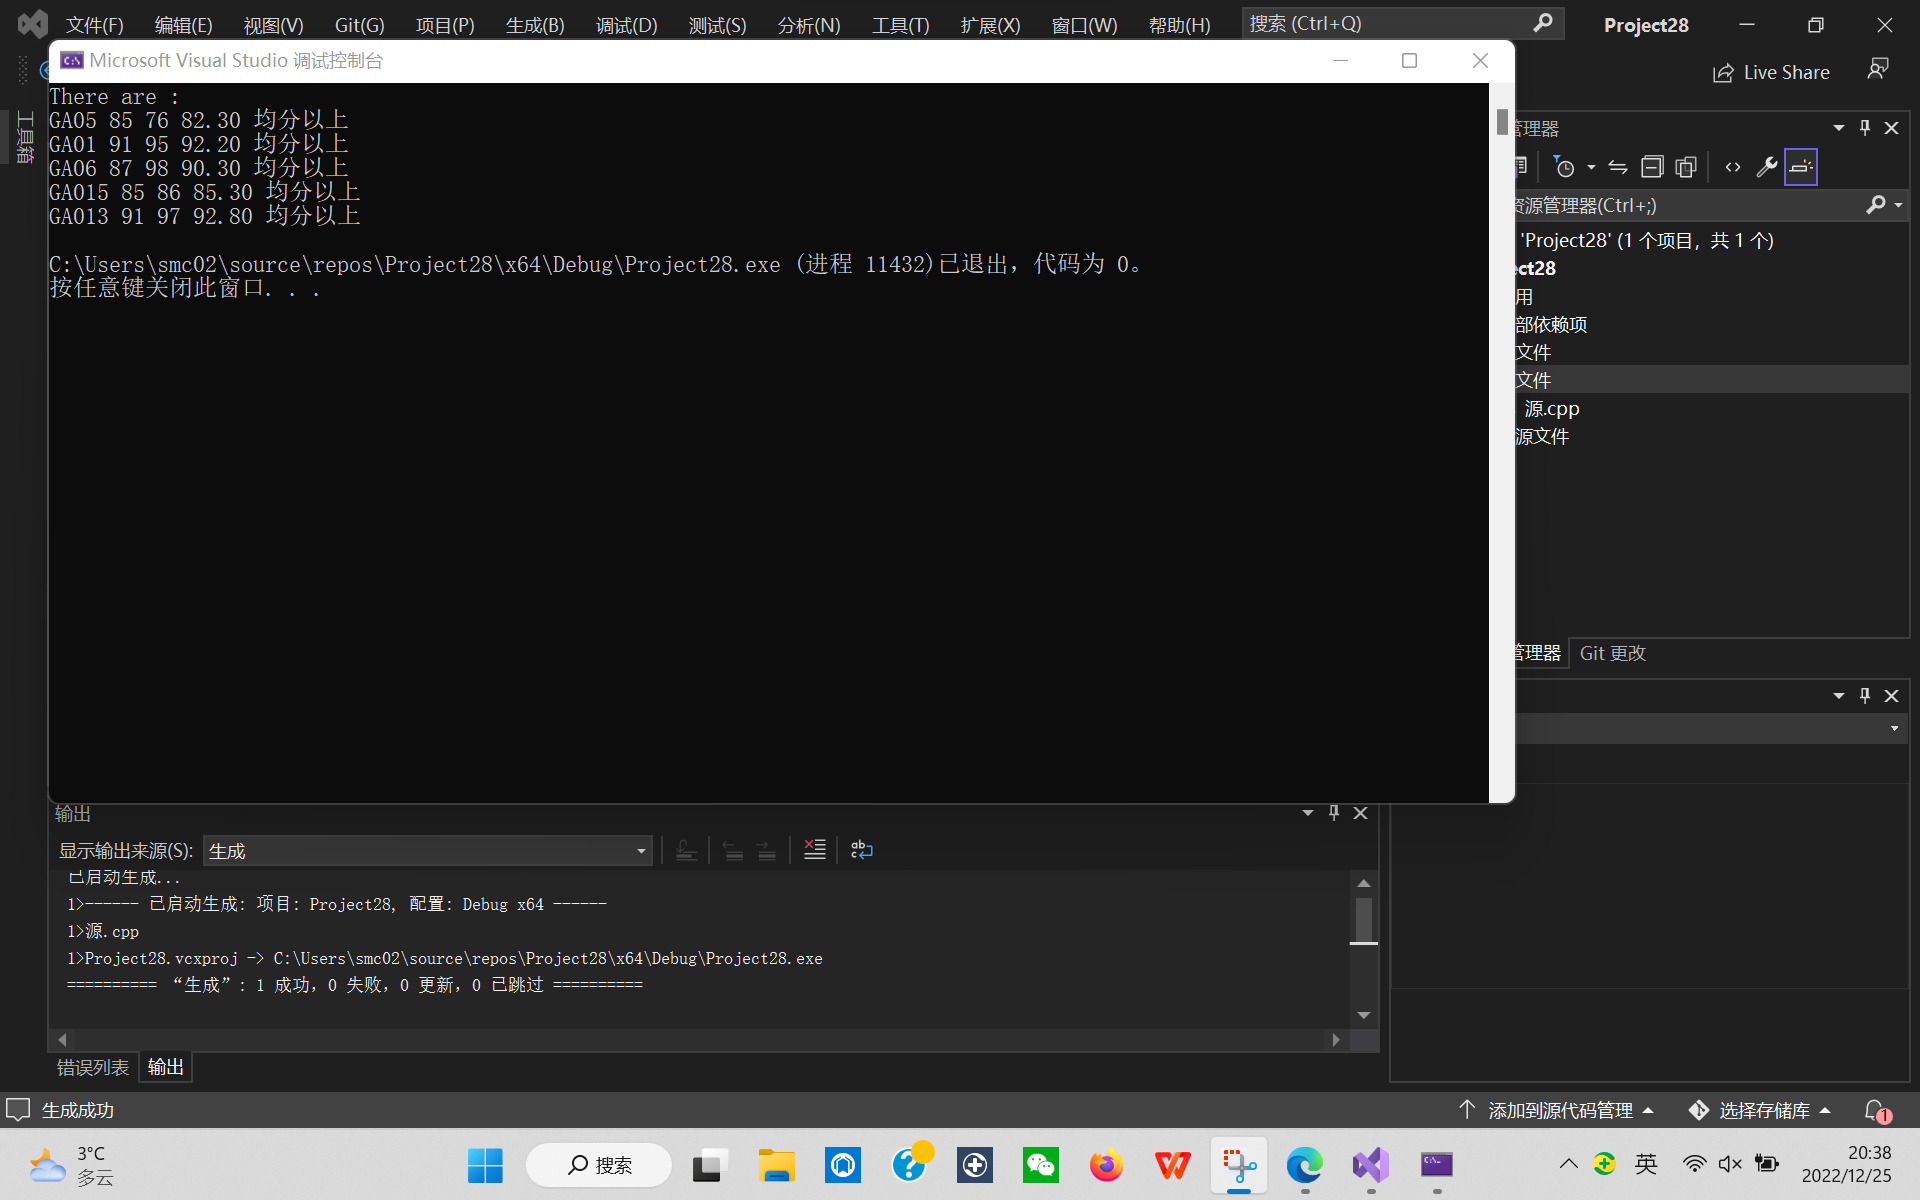Open Microsoft Edge from the taskbar
The image size is (1920, 1200).
(1304, 1165)
